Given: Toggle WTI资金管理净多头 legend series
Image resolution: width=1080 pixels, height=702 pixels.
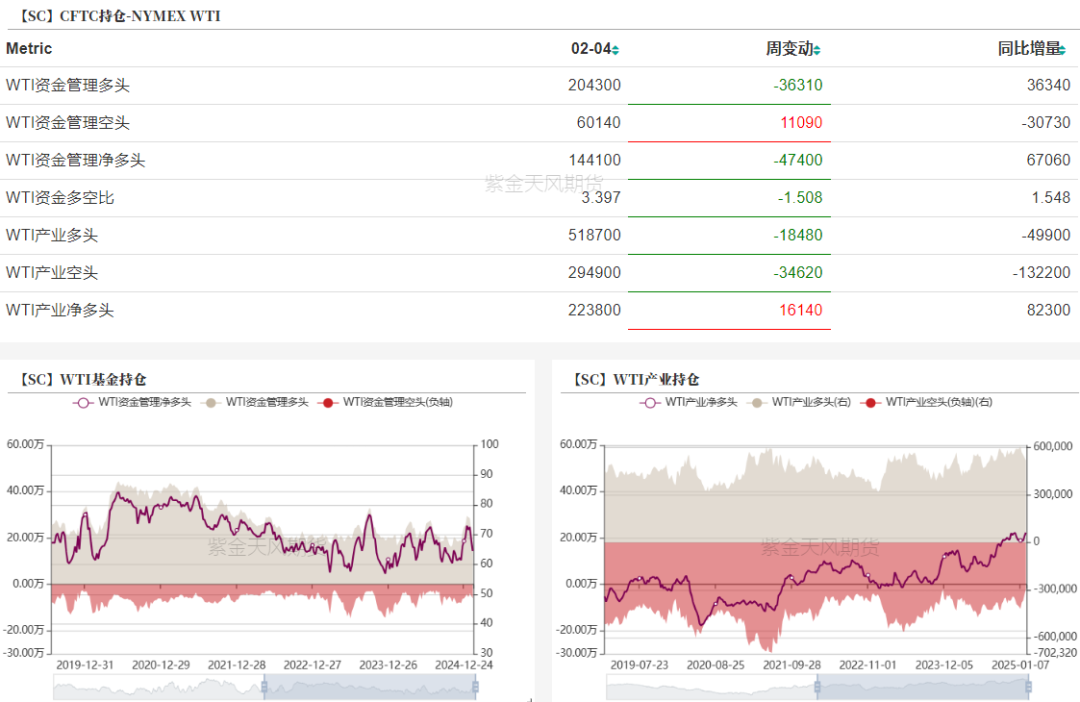Looking at the screenshot, I should (x=84, y=402).
